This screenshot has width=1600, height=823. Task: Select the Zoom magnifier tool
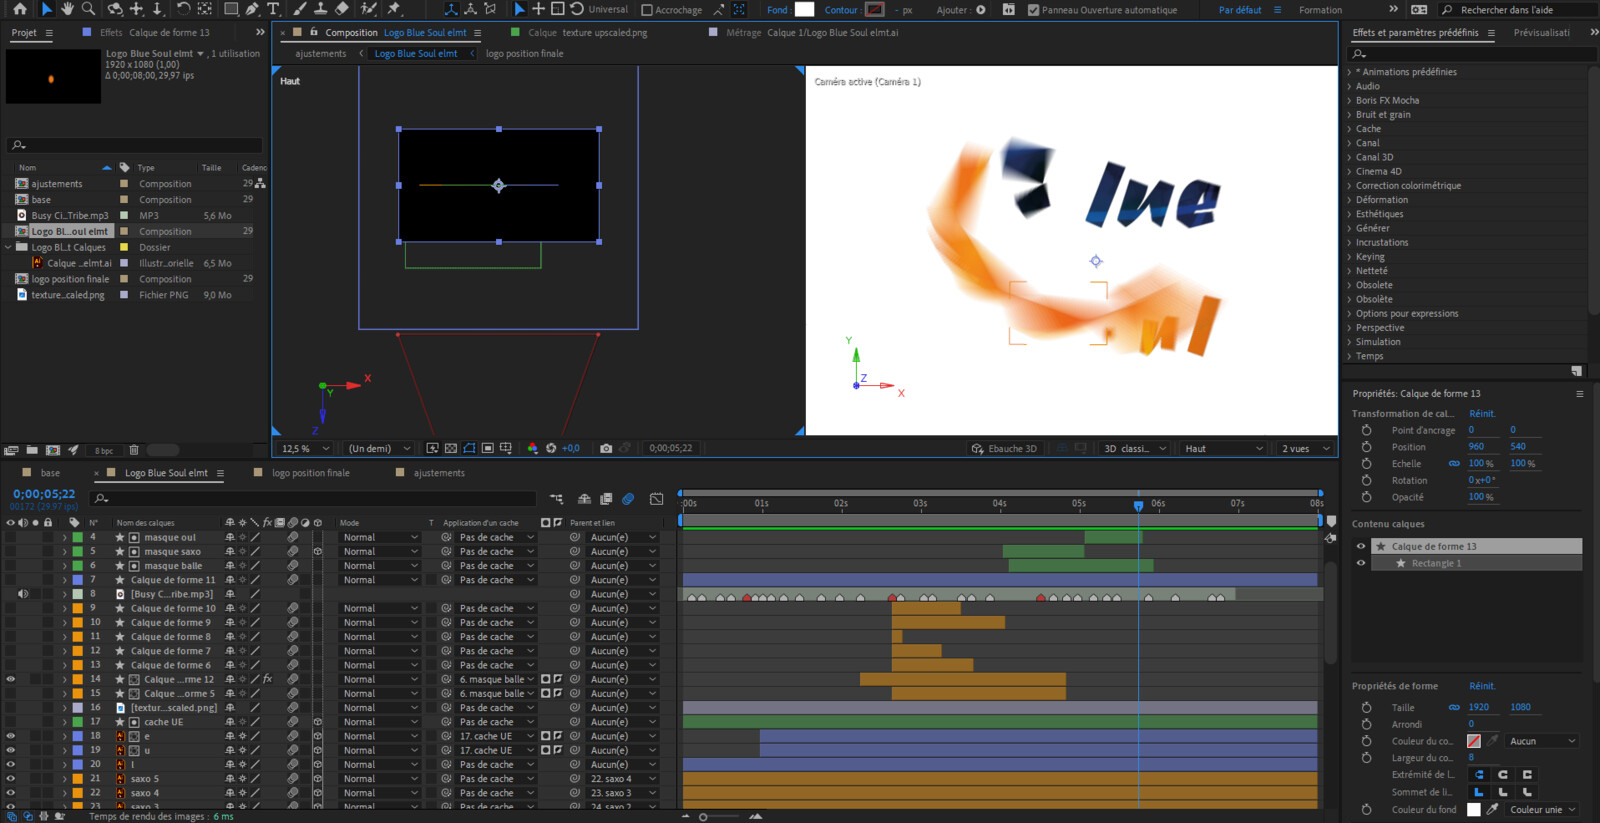point(88,9)
